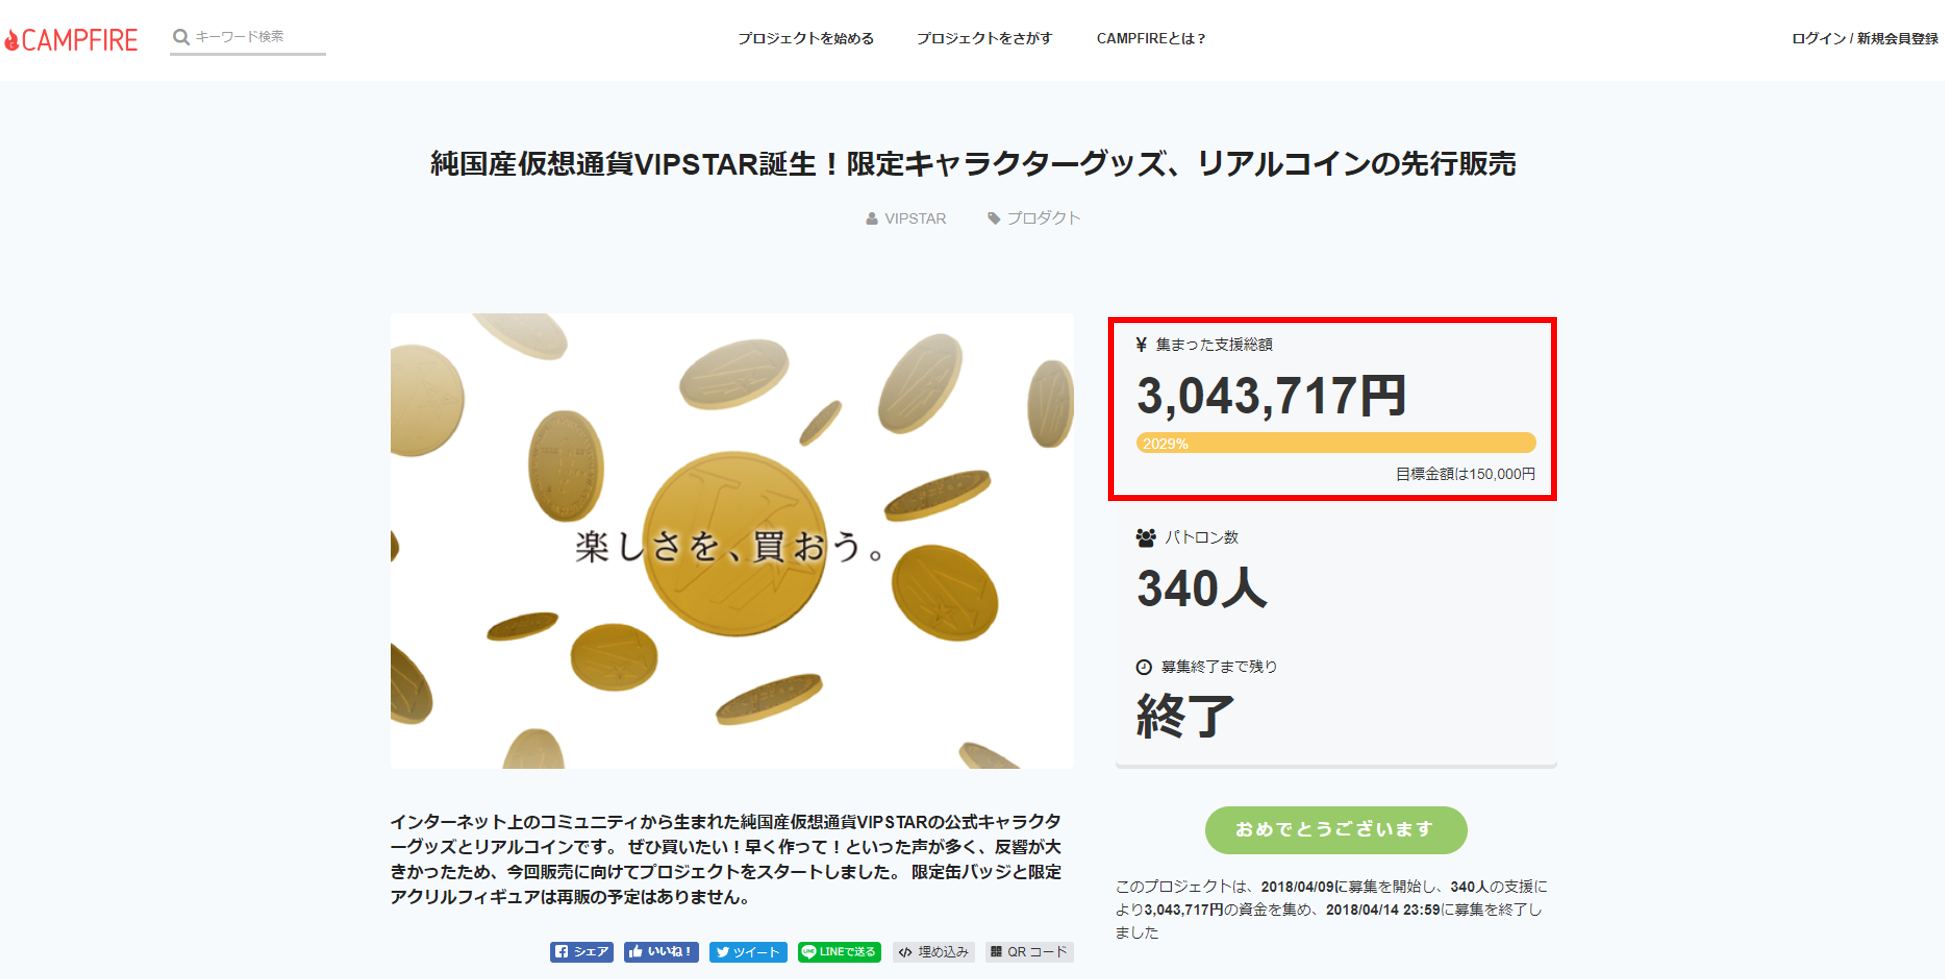
Task: Click the floating coins project image
Action: [x=731, y=540]
